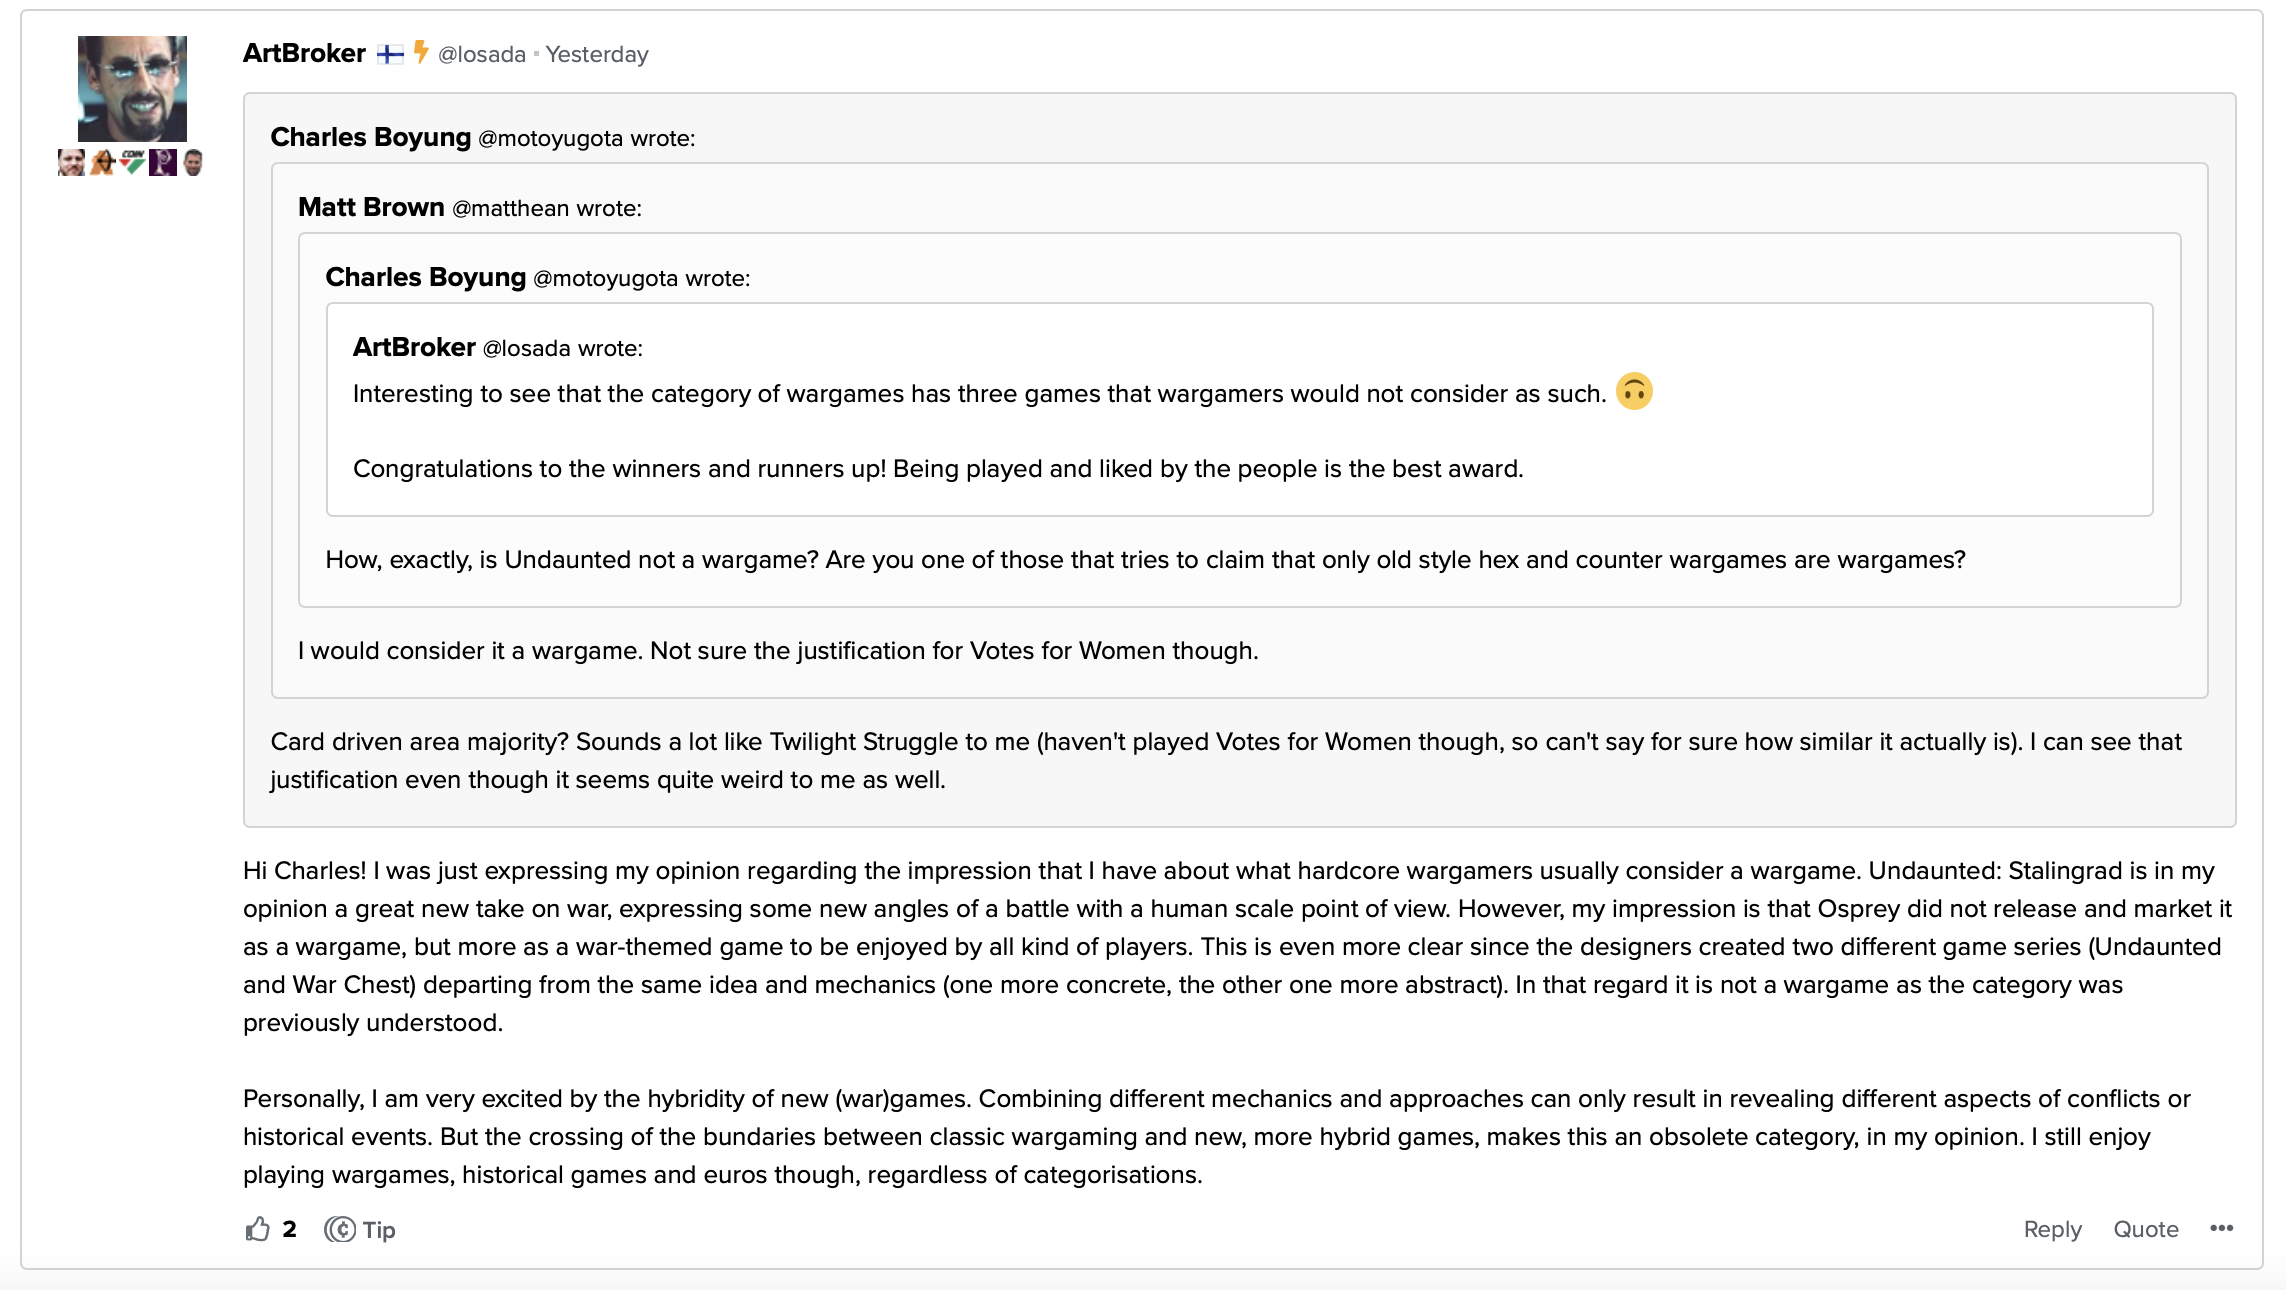Click the @losada handle in post header
Screen dimensions: 2286x1290
pos(482,55)
